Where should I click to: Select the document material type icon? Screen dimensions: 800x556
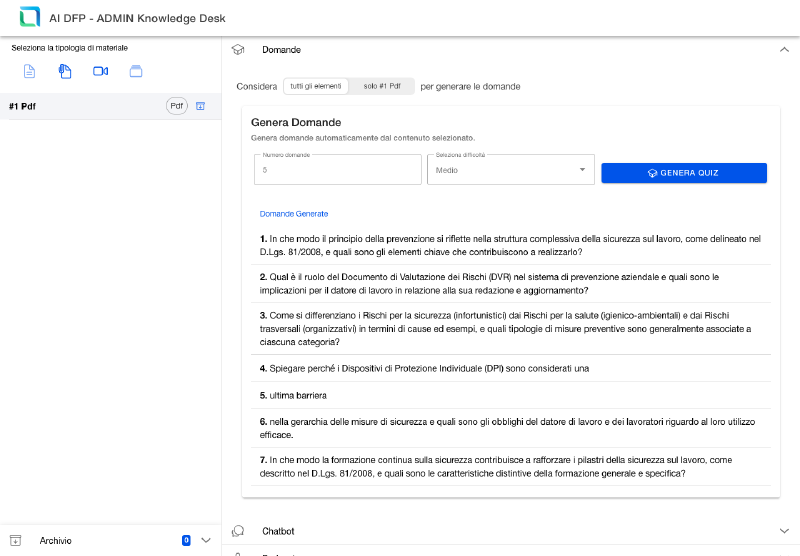[x=30, y=71]
